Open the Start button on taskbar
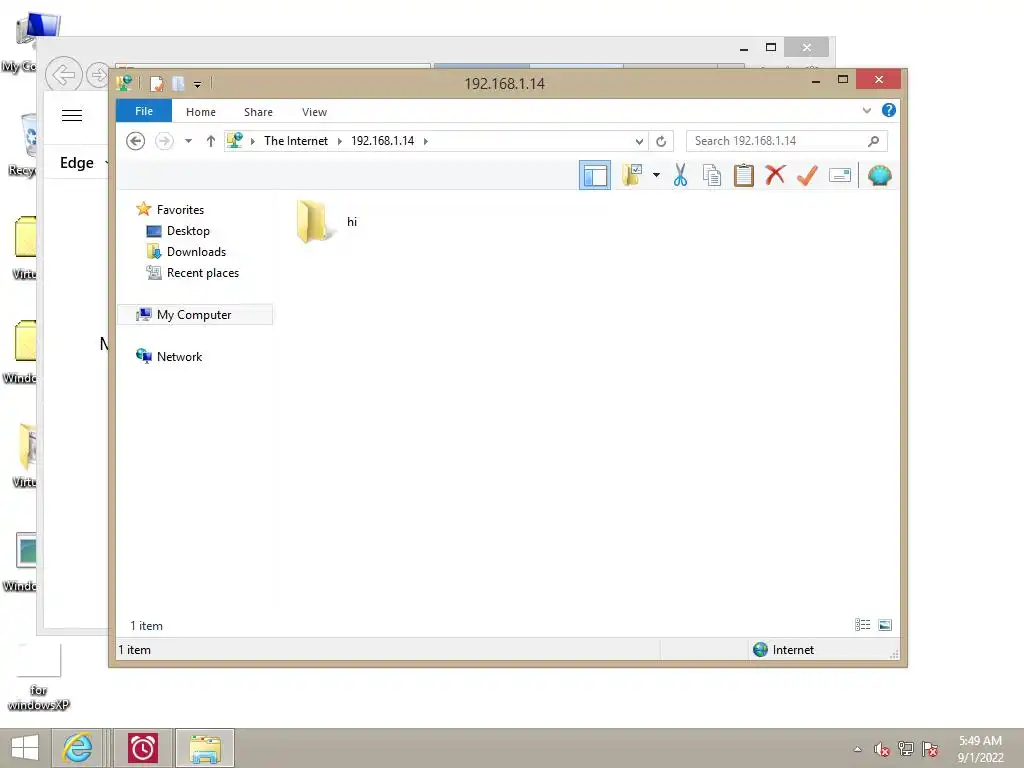 click(25, 748)
